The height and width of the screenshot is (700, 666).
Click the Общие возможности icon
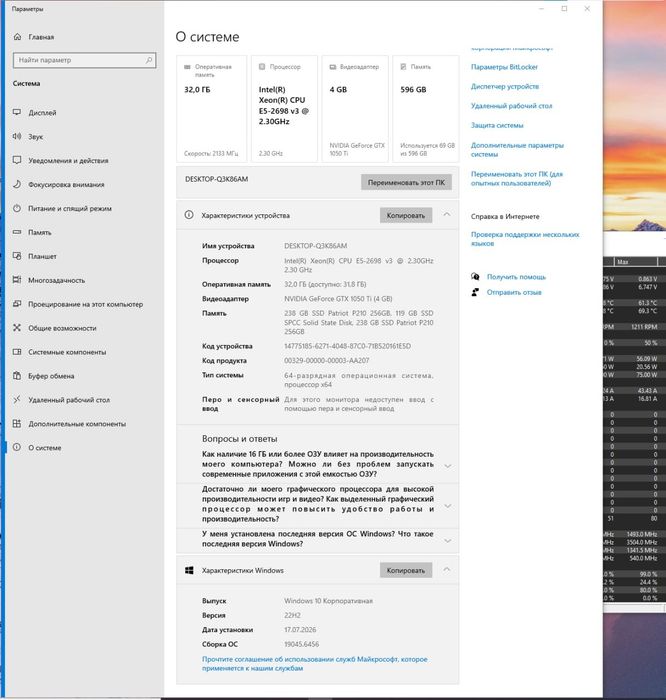click(x=17, y=328)
